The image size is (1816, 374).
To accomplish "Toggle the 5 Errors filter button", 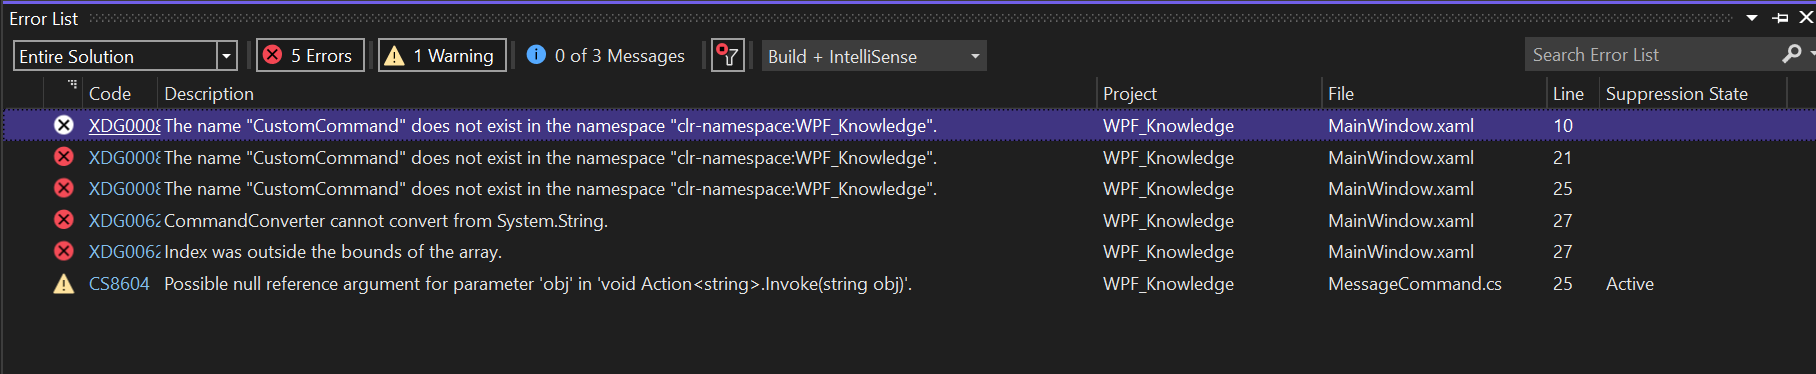I will [x=310, y=56].
